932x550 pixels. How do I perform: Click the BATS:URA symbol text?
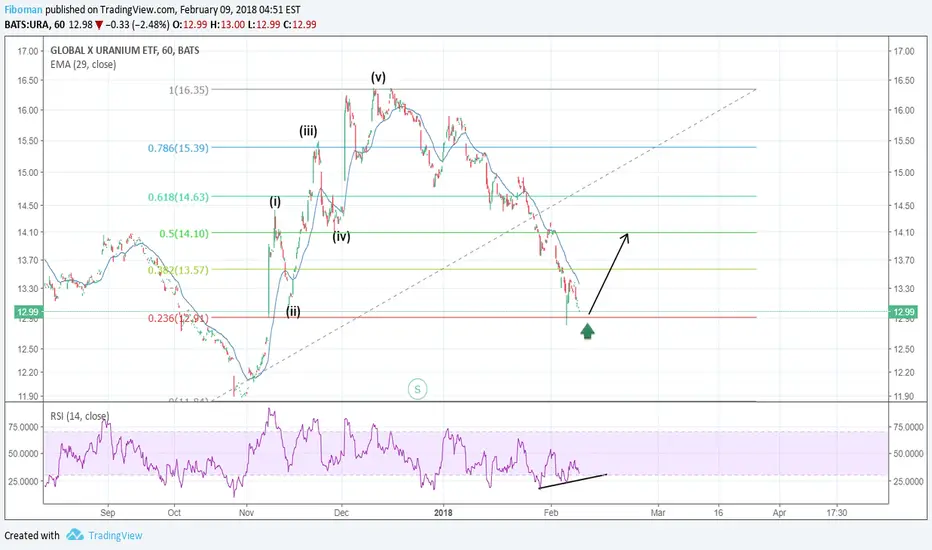click(x=27, y=25)
